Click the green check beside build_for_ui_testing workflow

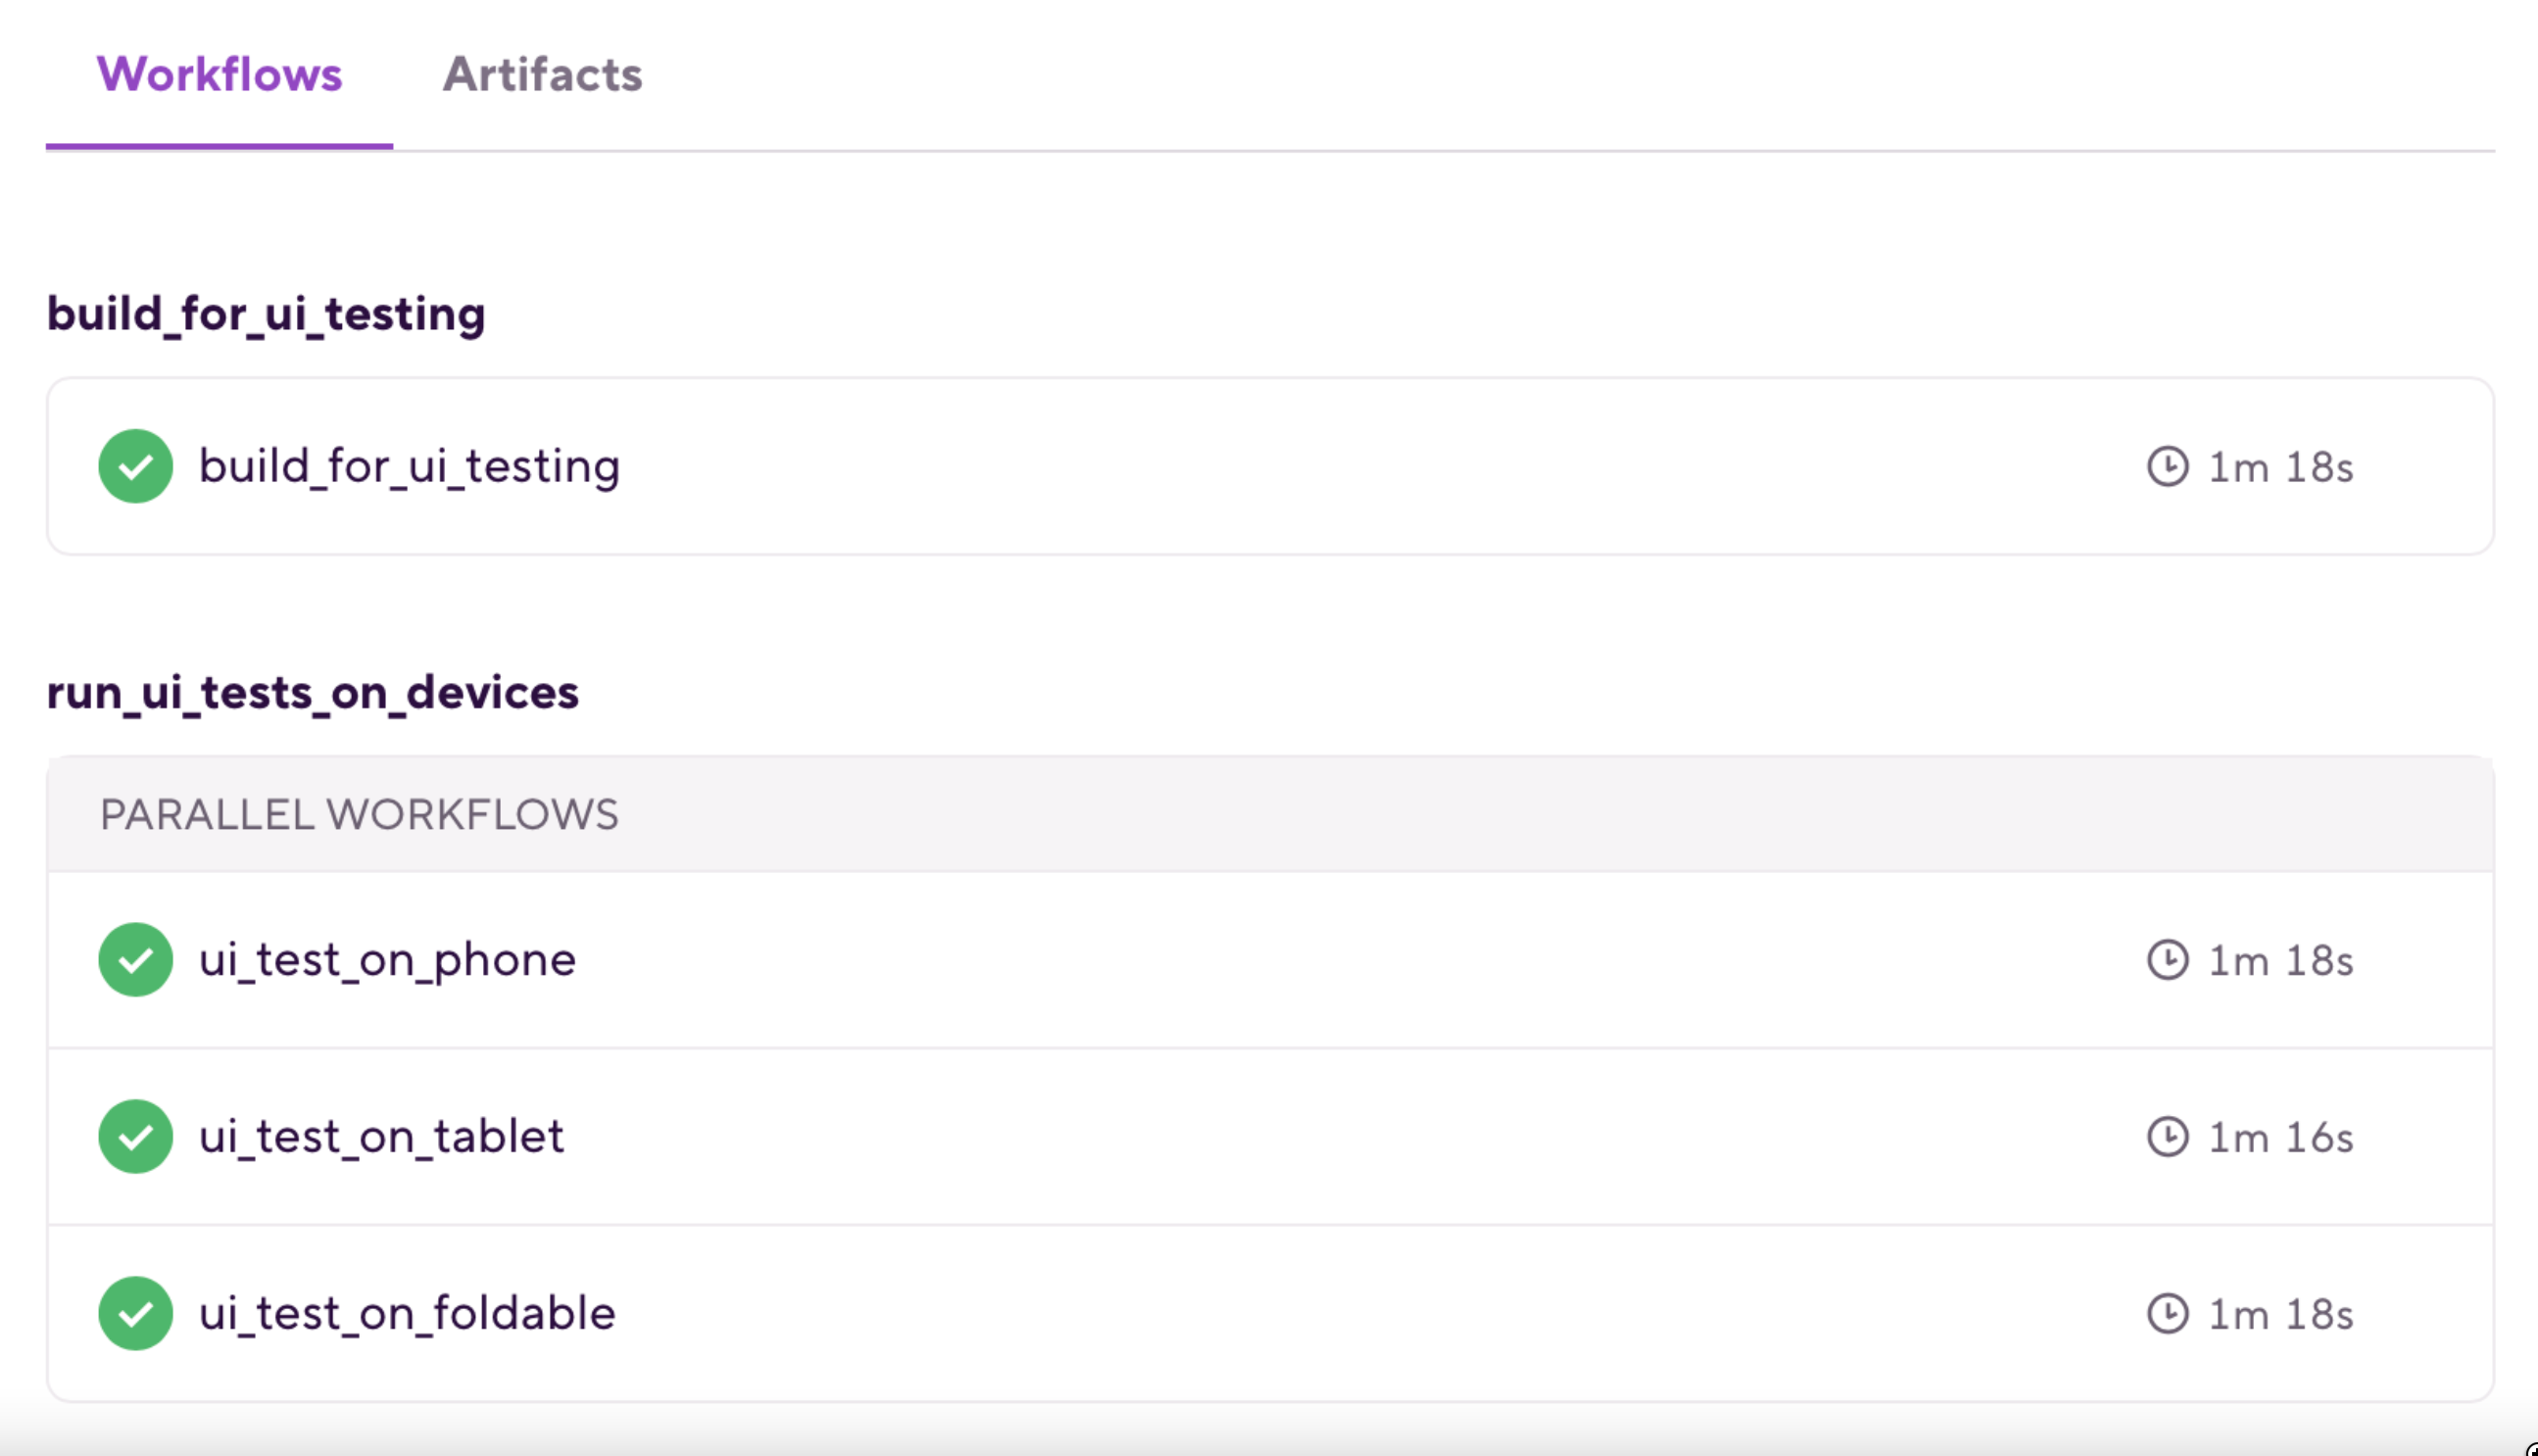(135, 466)
